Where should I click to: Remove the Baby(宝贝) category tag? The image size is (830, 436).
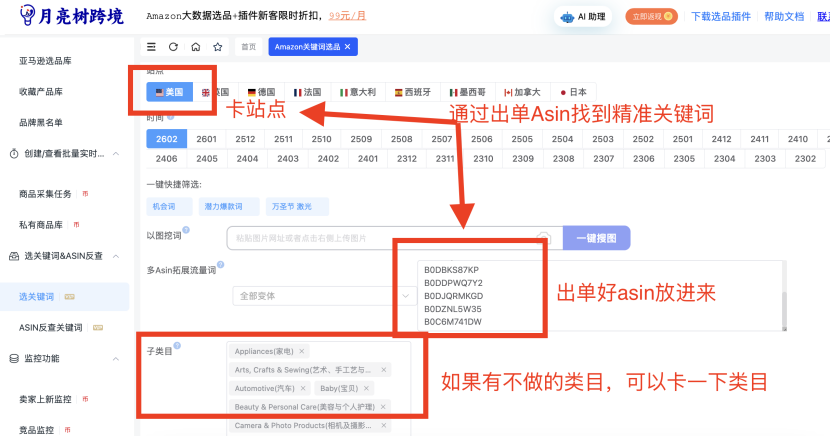[x=367, y=388]
